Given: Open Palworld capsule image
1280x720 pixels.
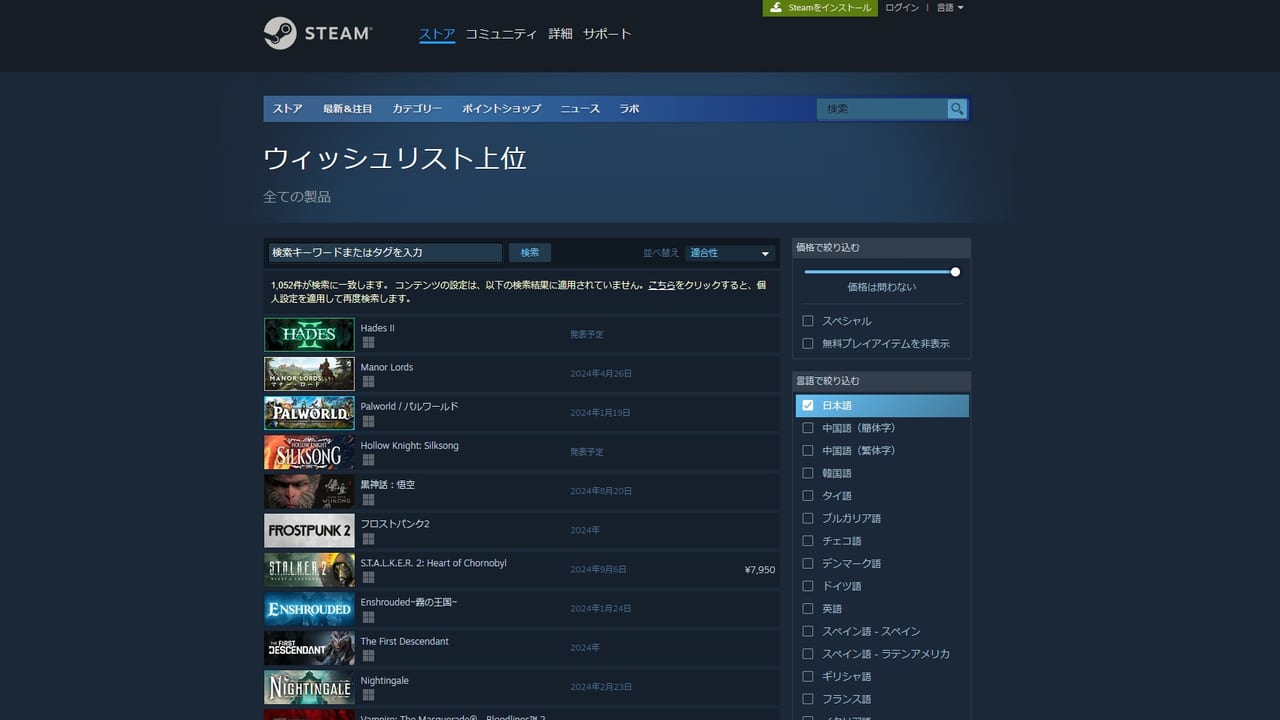Looking at the screenshot, I should click(309, 413).
